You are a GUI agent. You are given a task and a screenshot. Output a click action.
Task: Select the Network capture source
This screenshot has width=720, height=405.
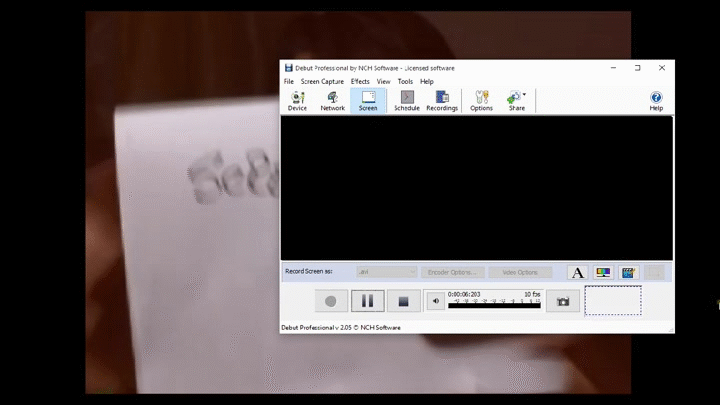click(x=332, y=100)
